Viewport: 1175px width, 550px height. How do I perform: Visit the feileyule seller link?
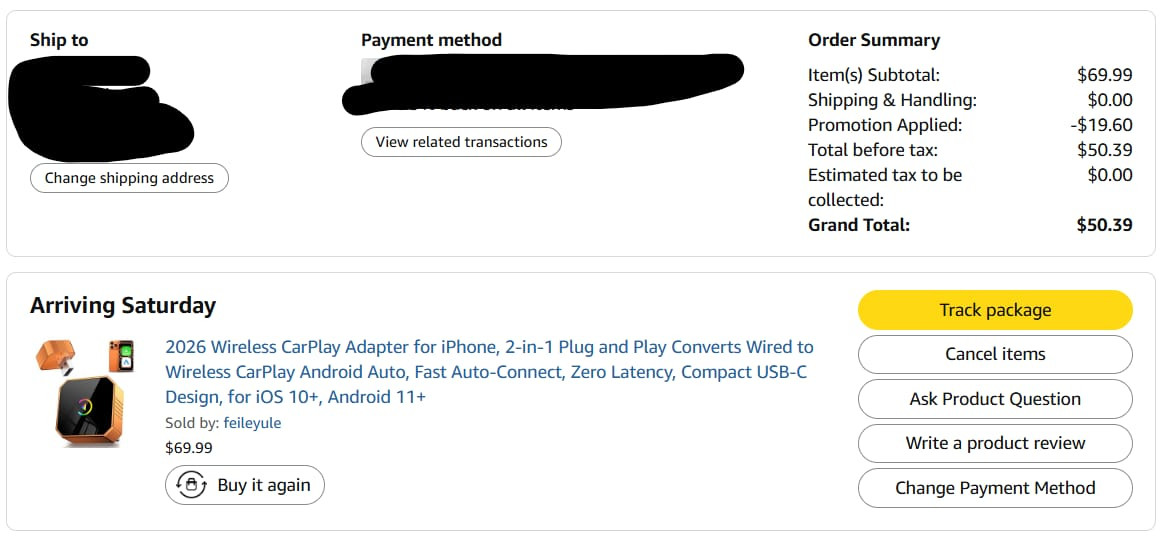tap(252, 423)
